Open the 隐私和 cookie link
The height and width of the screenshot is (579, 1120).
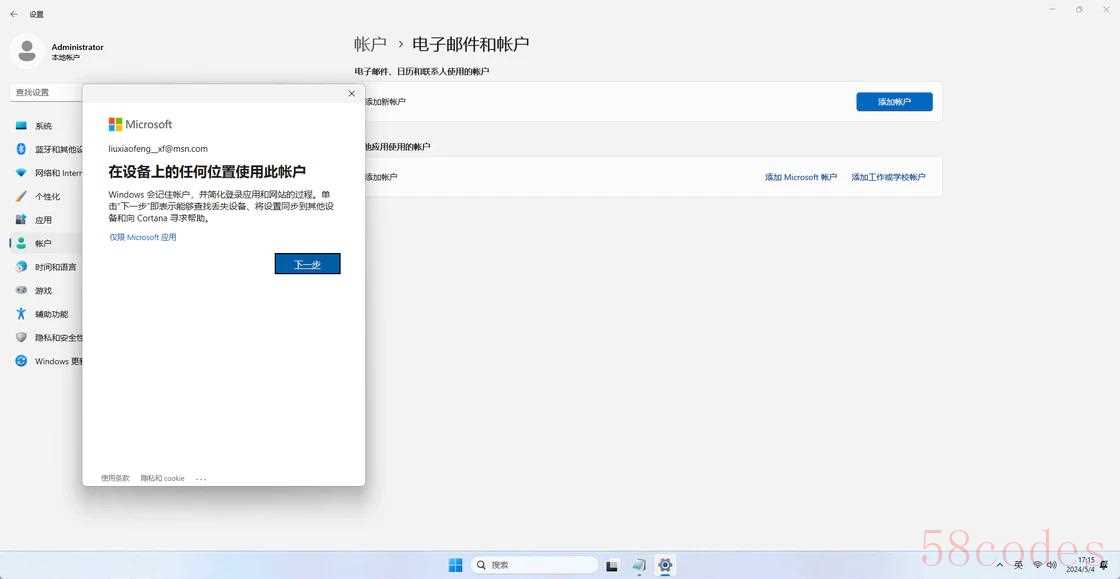[x=162, y=478]
